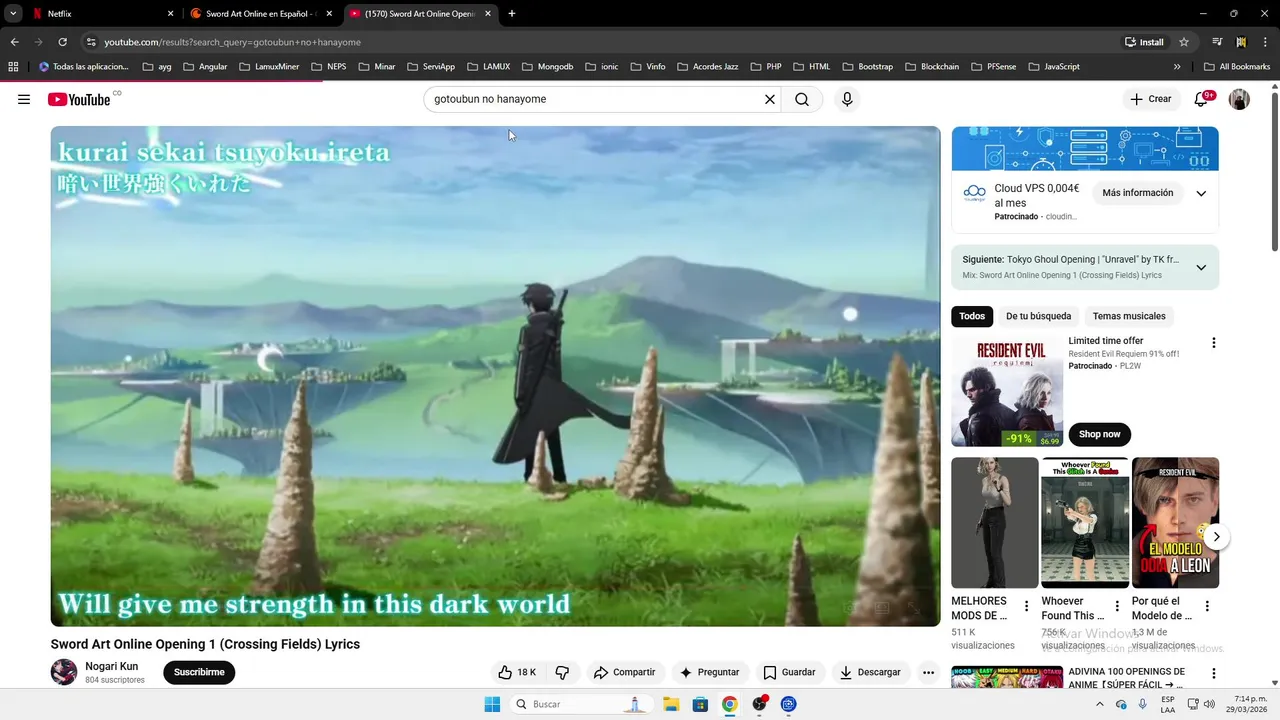Open Windows Start menu

pos(492,704)
